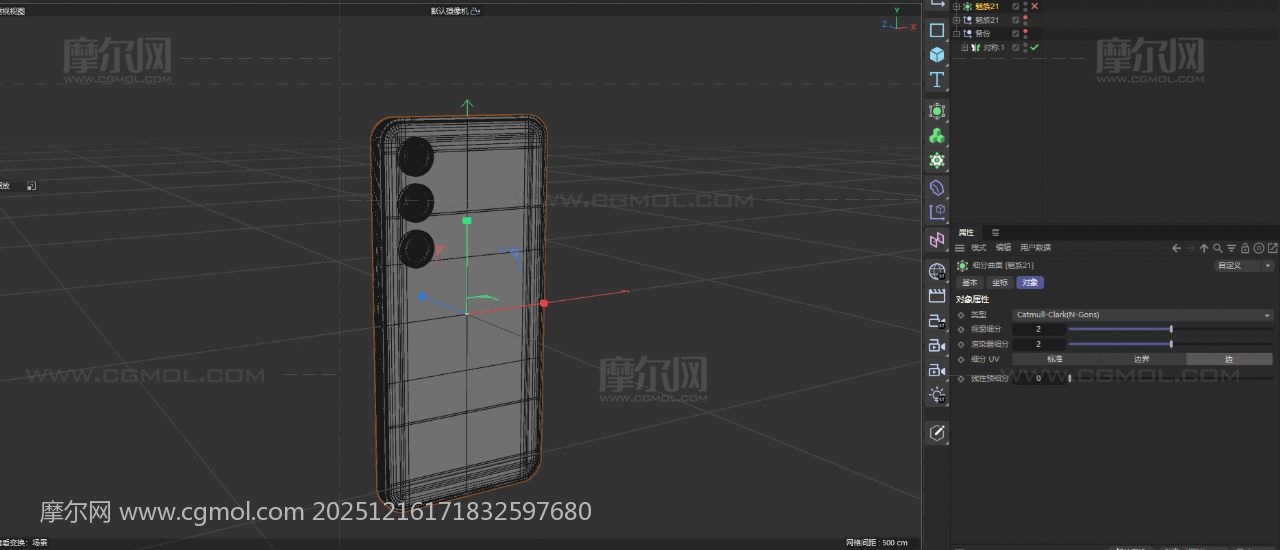Switch to the 层 tab

pyautogui.click(x=995, y=233)
